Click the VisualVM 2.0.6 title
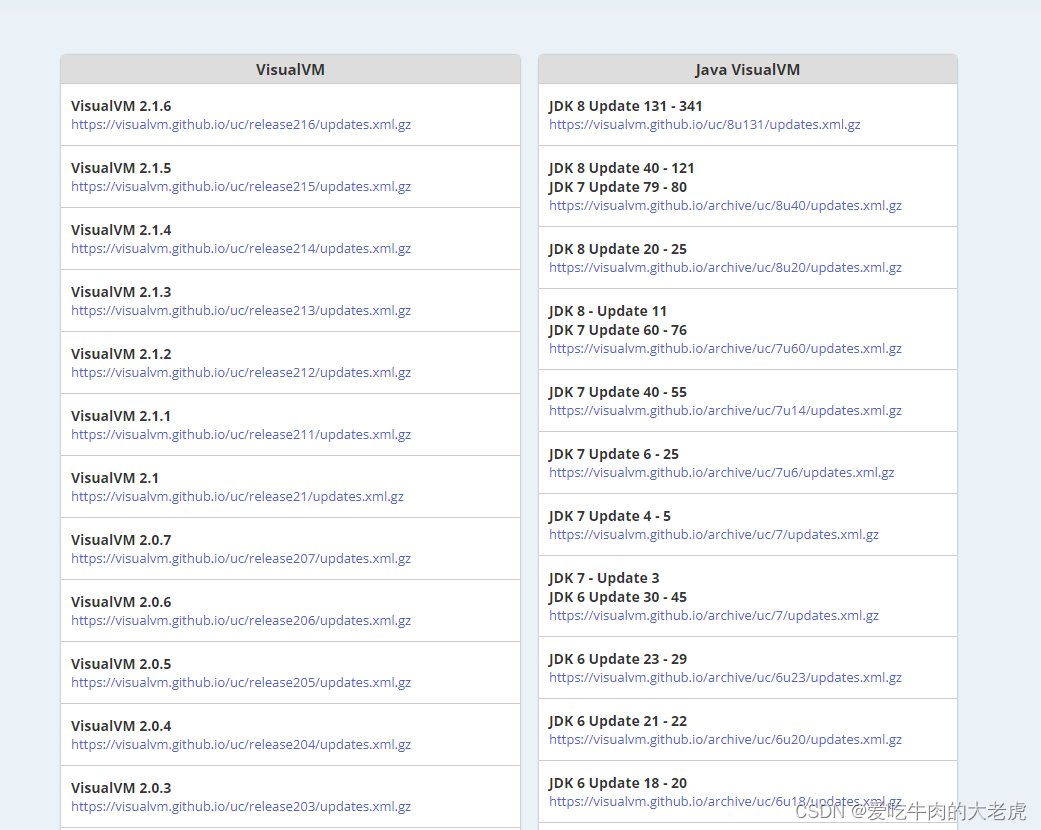The image size is (1041, 830). [121, 602]
